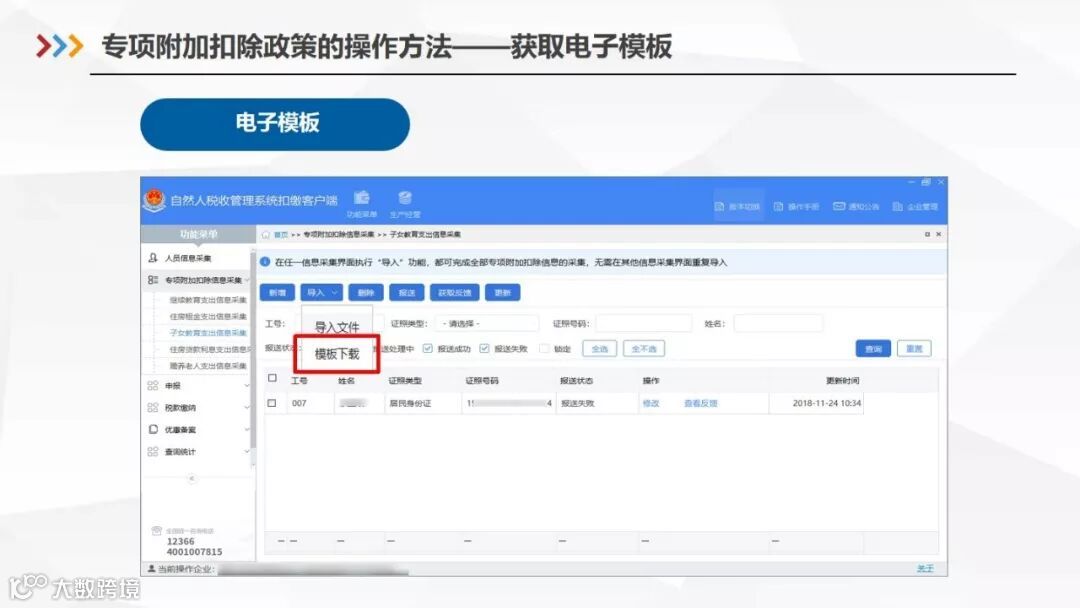
Task: Open the 操作手册 manual icon
Action: click(778, 207)
